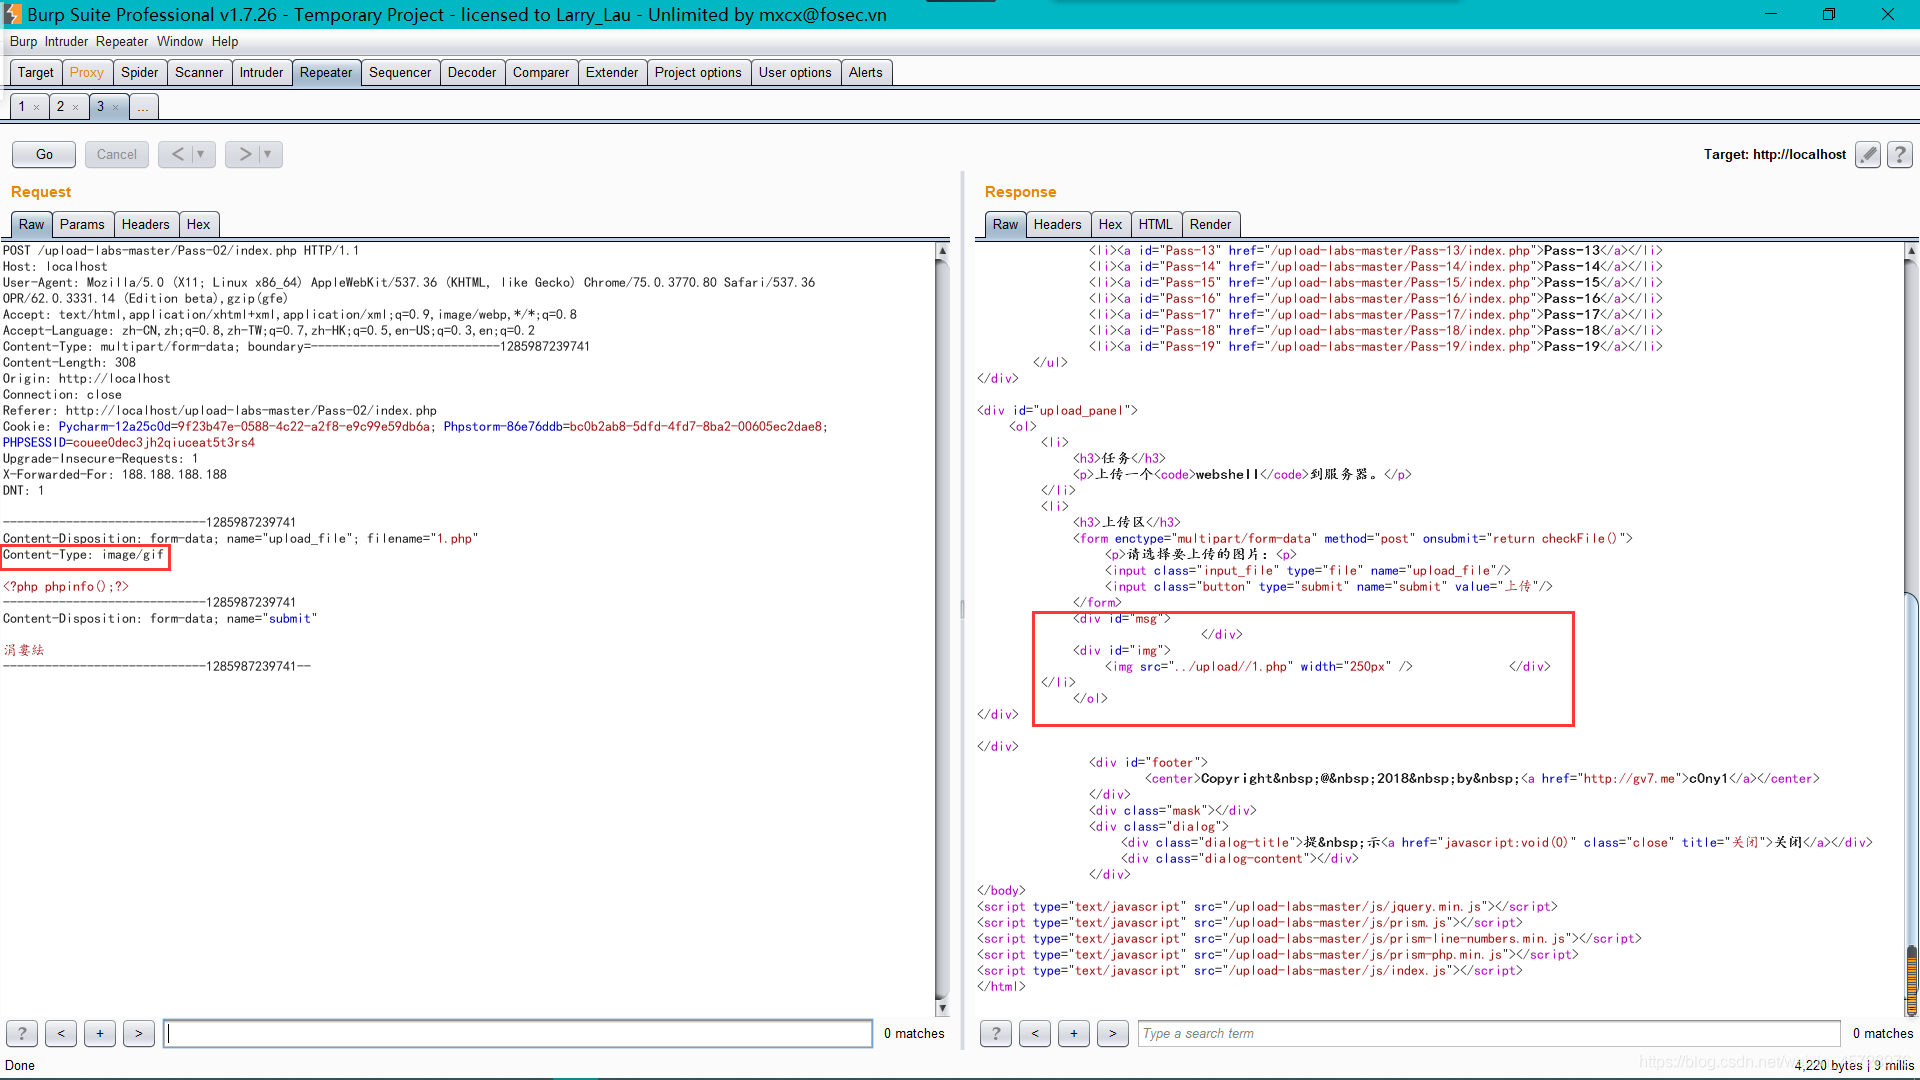This screenshot has height=1080, width=1920.
Task: Close Repeater tab 1
Action: (x=37, y=107)
